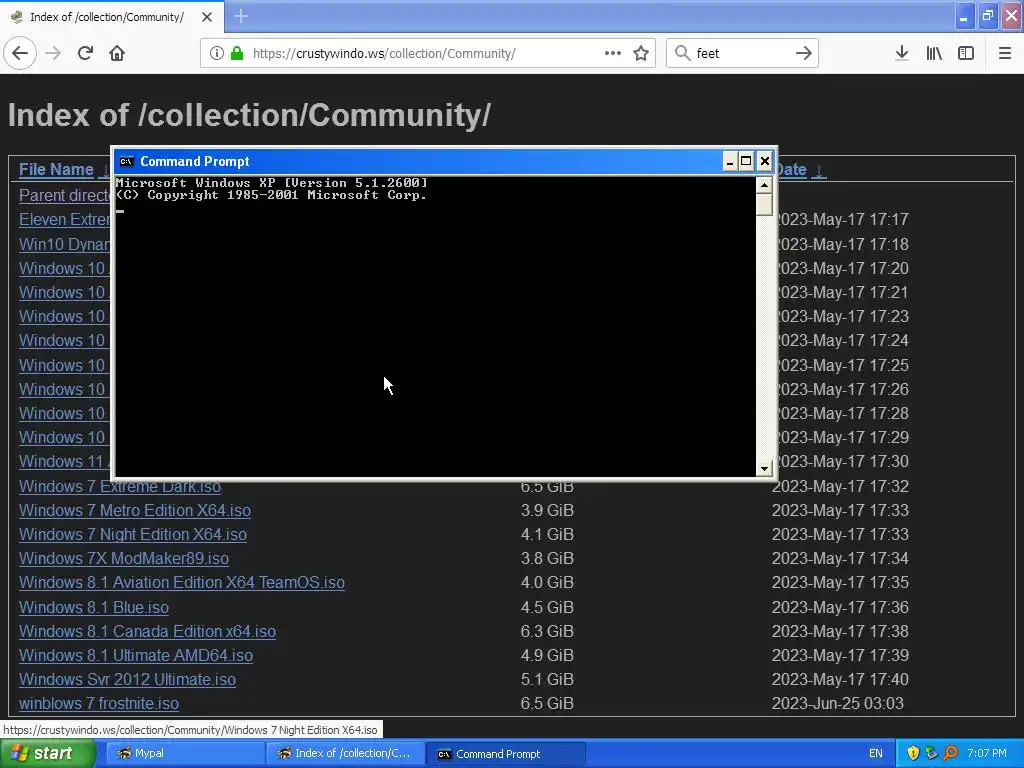Download Windows 7 Night Edition X64.iso
The height and width of the screenshot is (768, 1024).
pyautogui.click(x=133, y=534)
